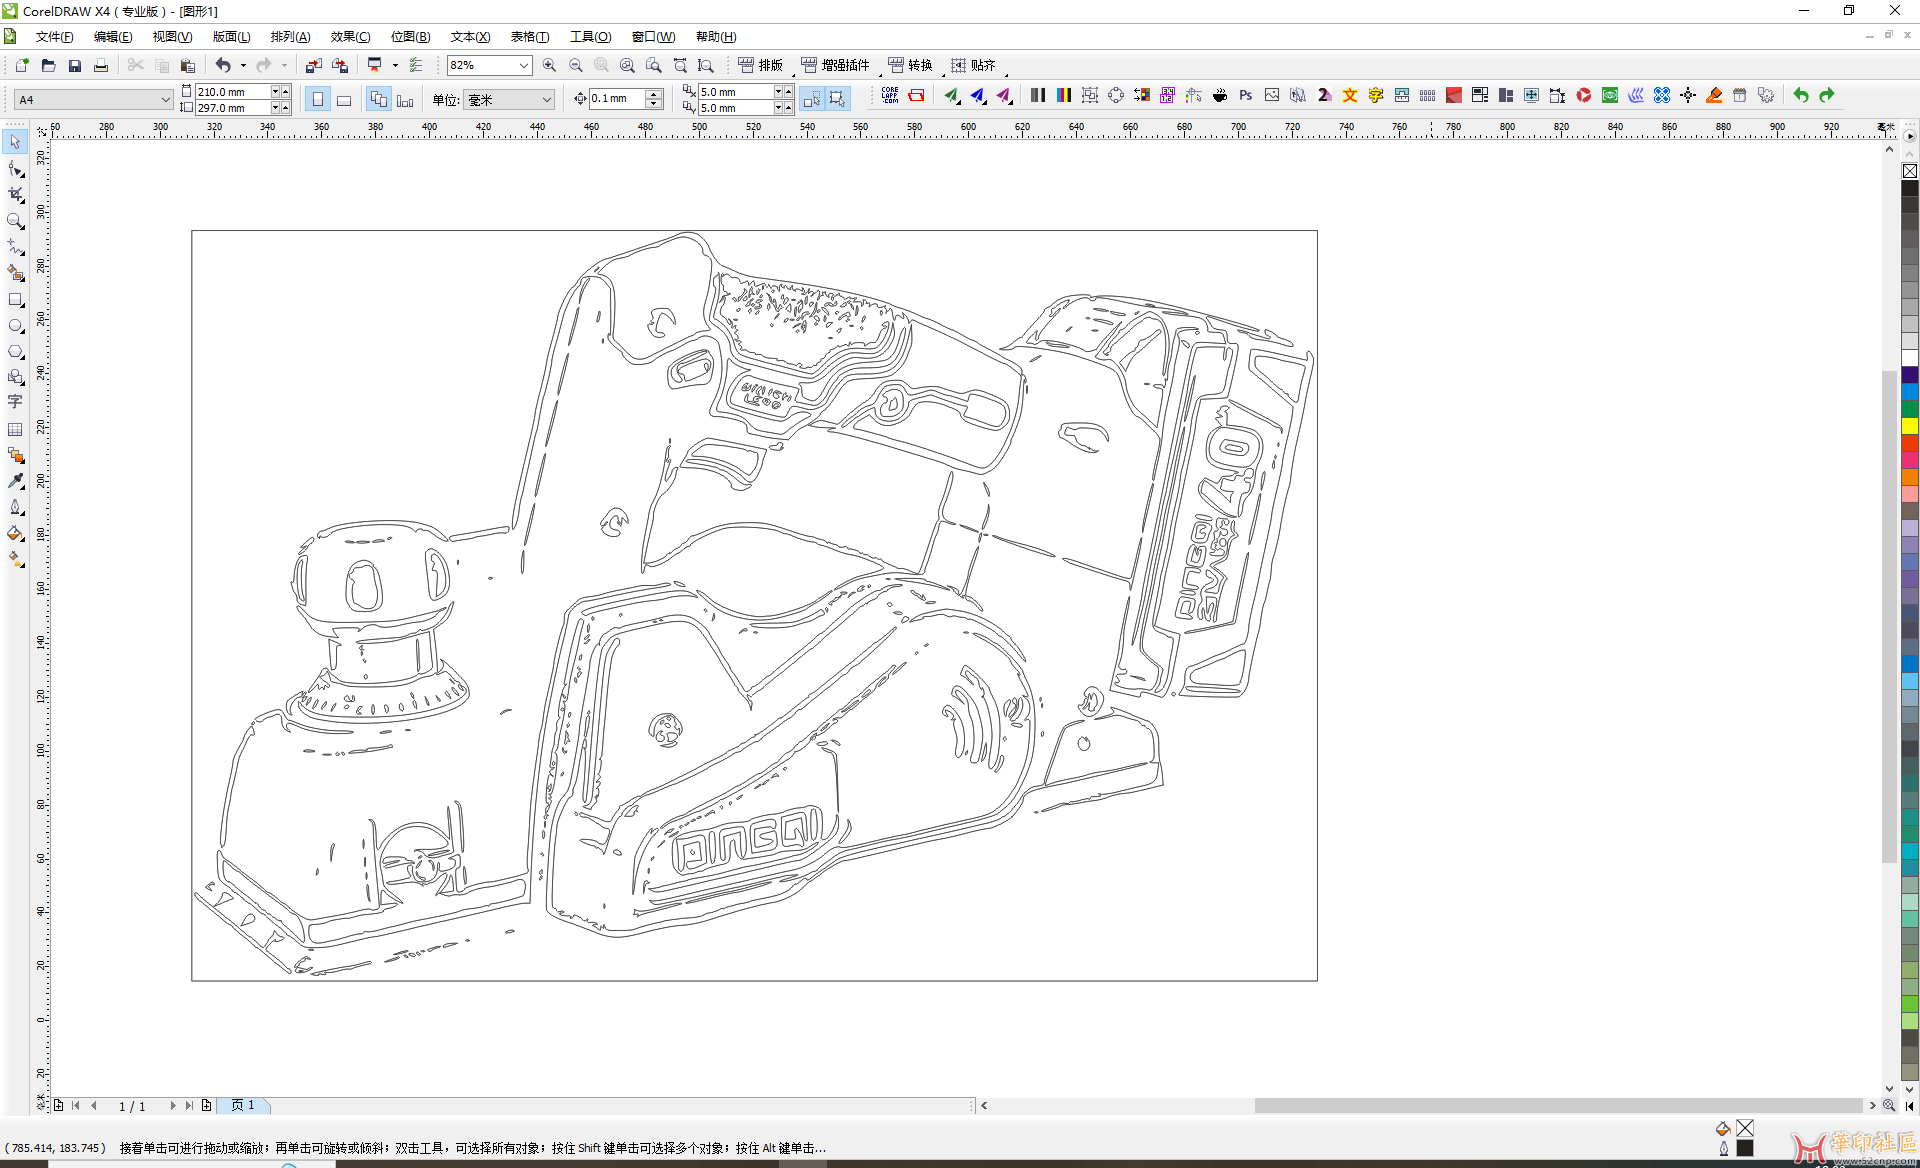This screenshot has height=1168, width=1920.
Task: Pick the teal swatch in the color palette
Action: (1909, 817)
